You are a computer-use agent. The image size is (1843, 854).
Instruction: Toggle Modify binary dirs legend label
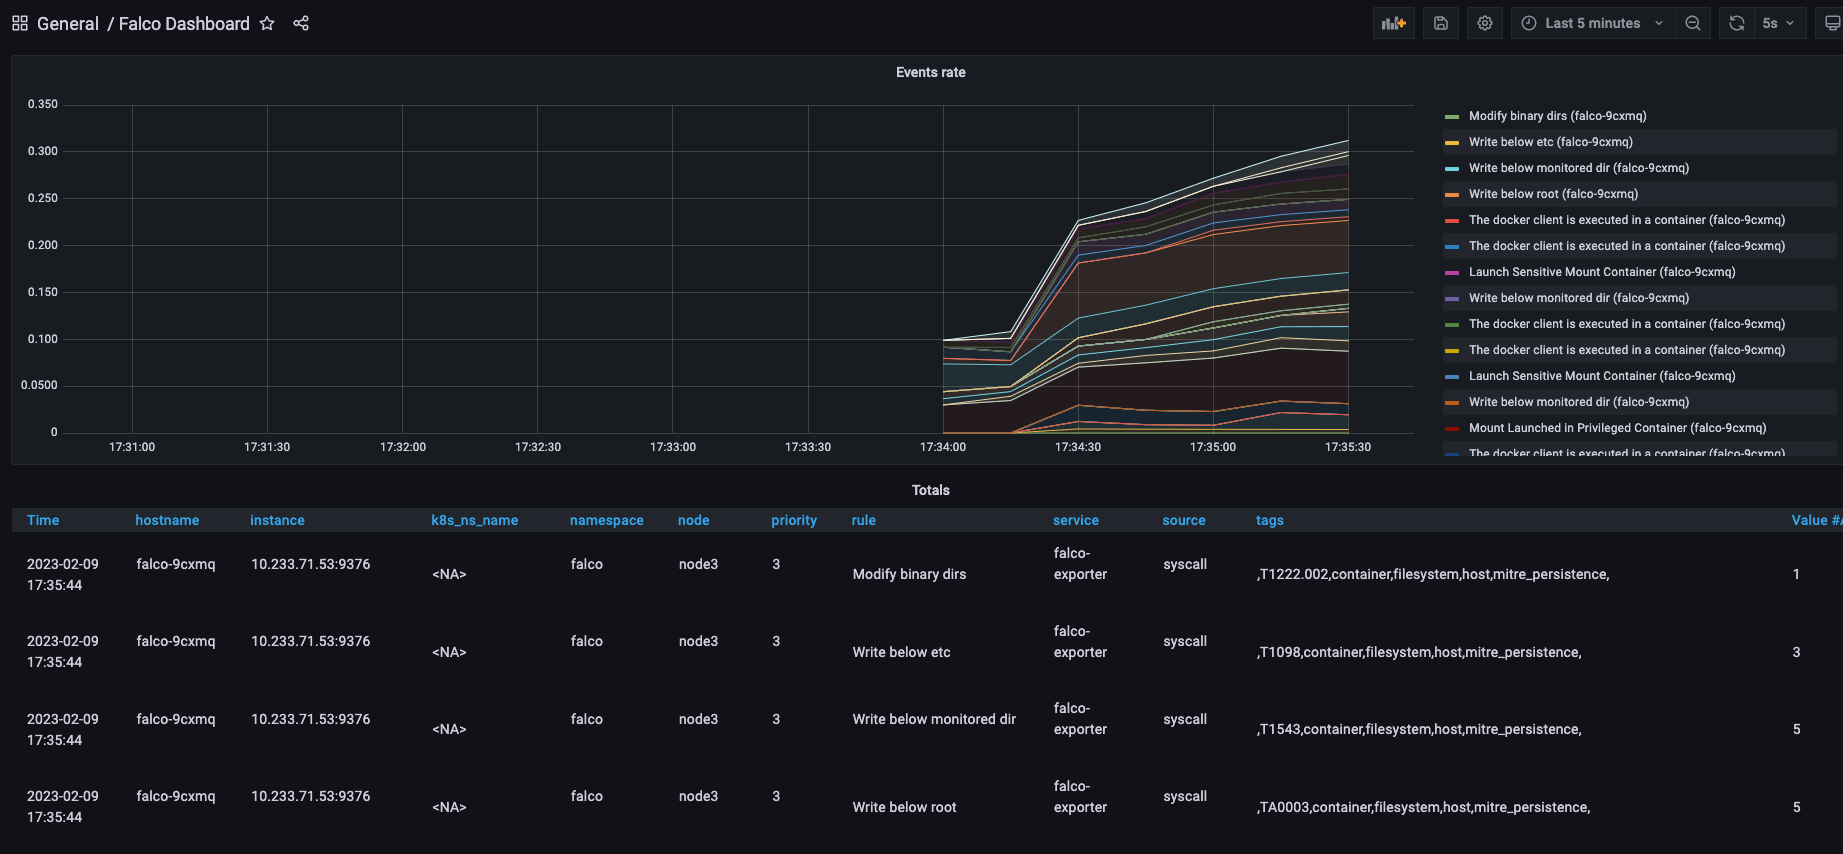click(1558, 116)
